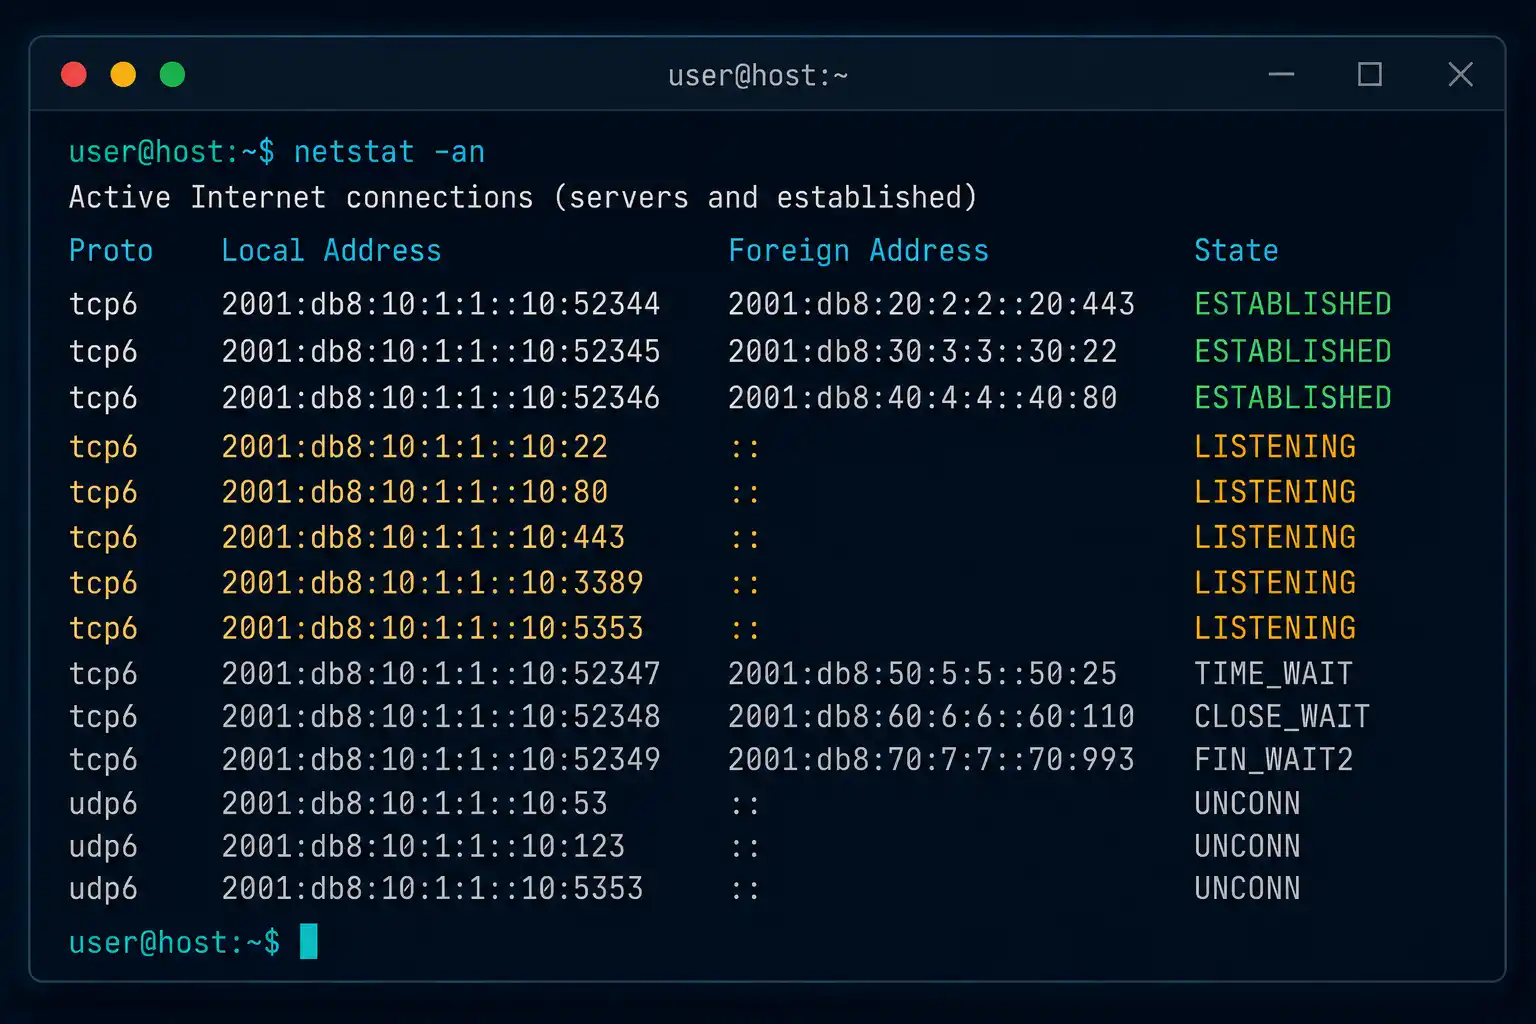Screen dimensions: 1536x1024
Task: Click LISTENING state of port 443 row
Action: click(1275, 538)
